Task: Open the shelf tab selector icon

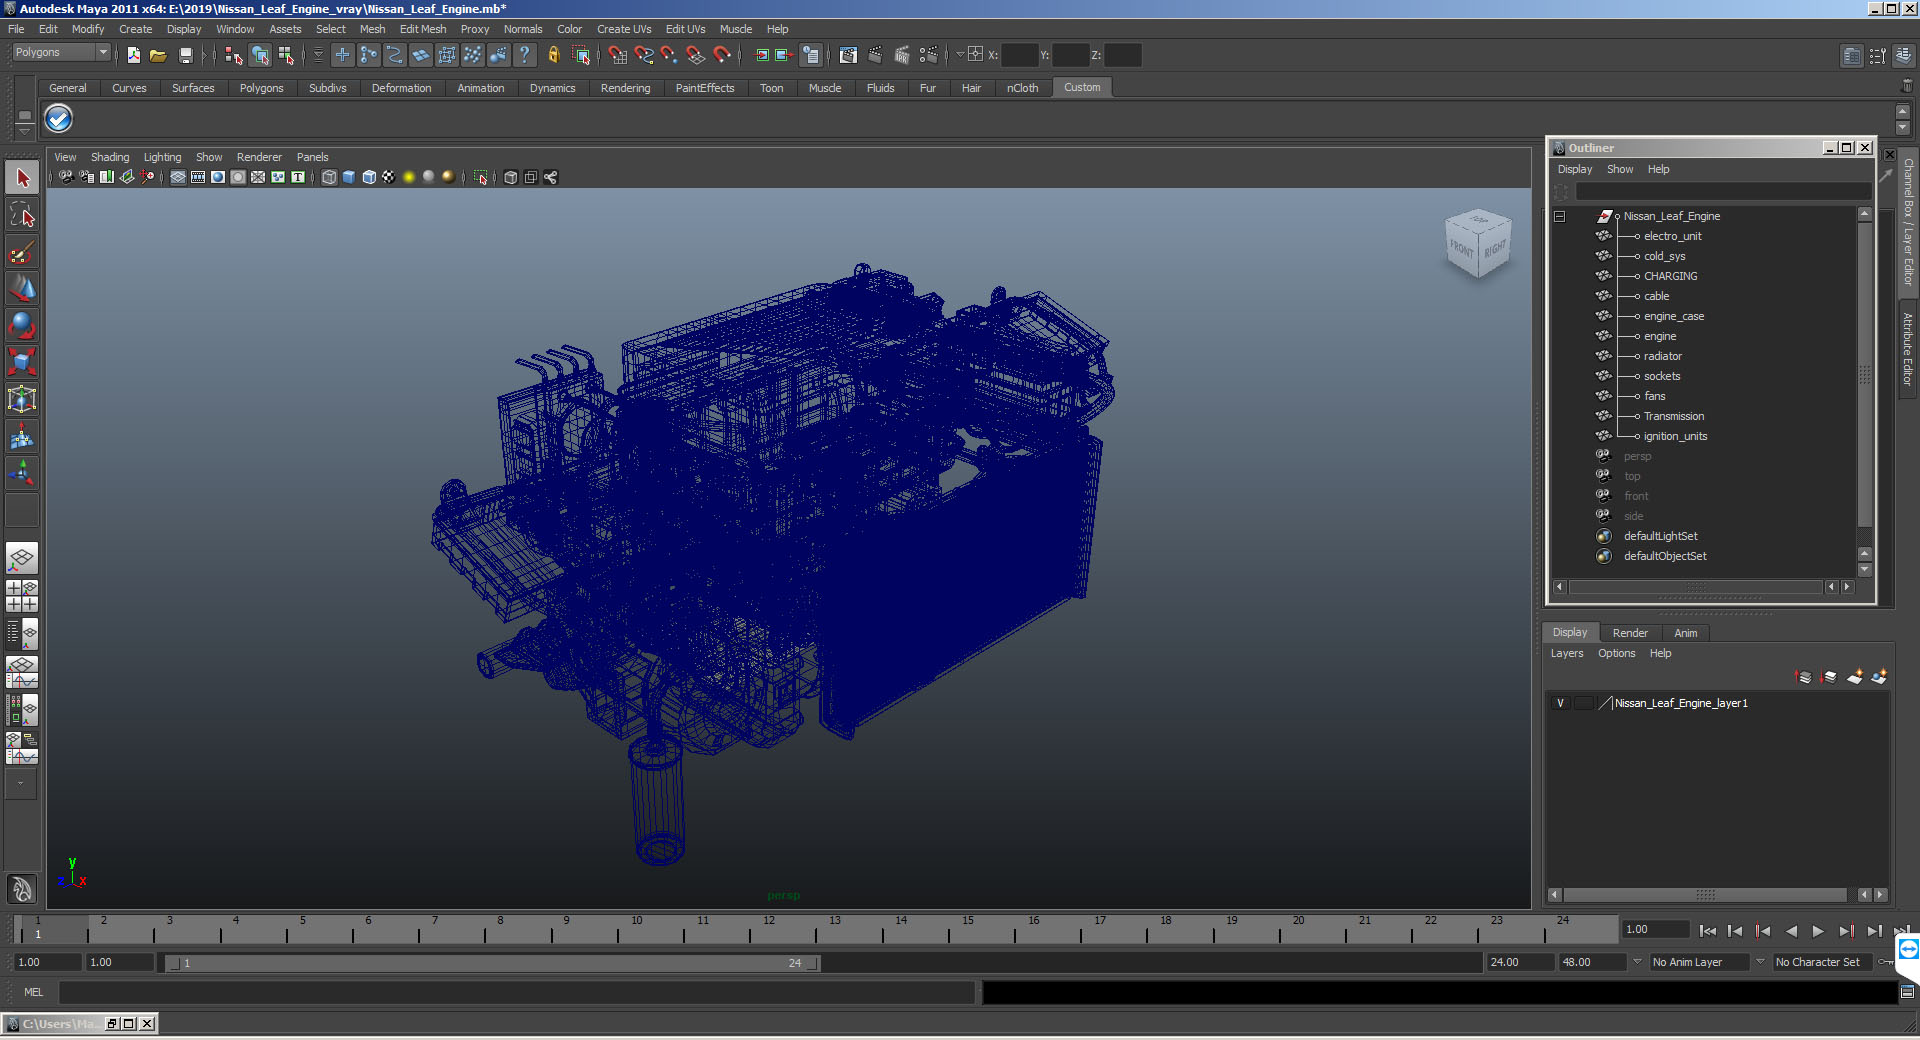Action: pyautogui.click(x=25, y=115)
